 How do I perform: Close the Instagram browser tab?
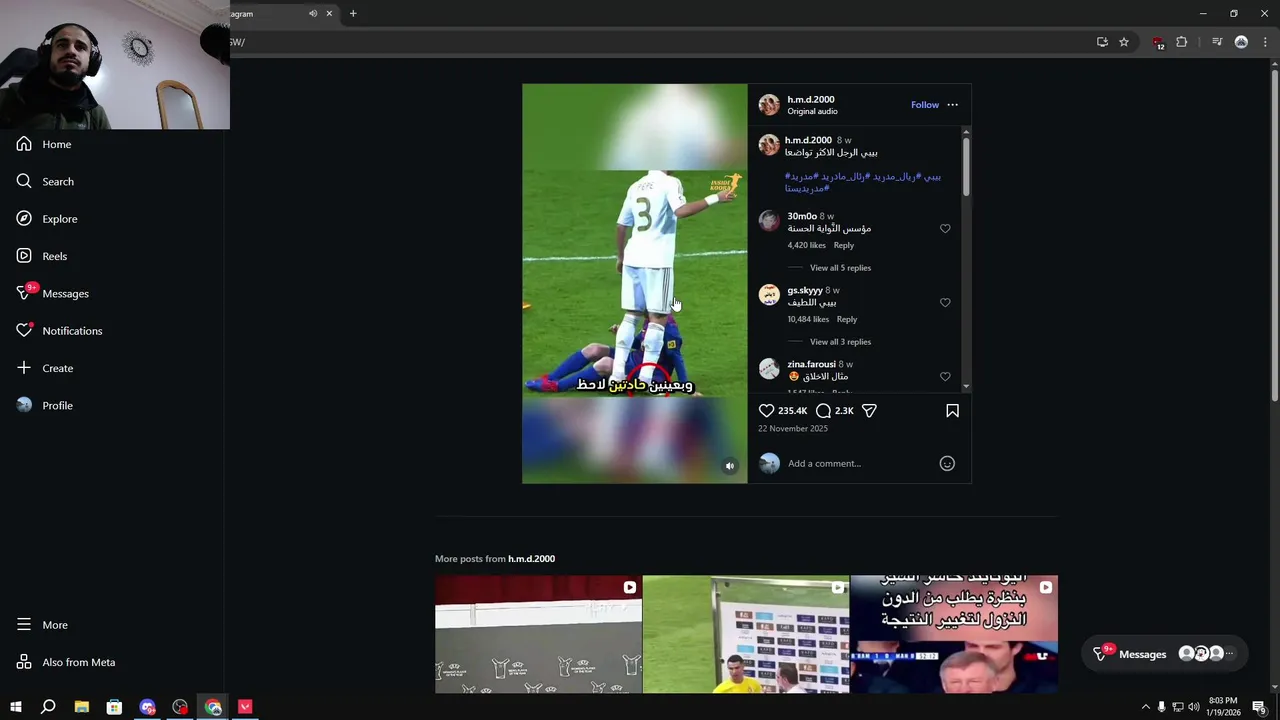[x=329, y=14]
